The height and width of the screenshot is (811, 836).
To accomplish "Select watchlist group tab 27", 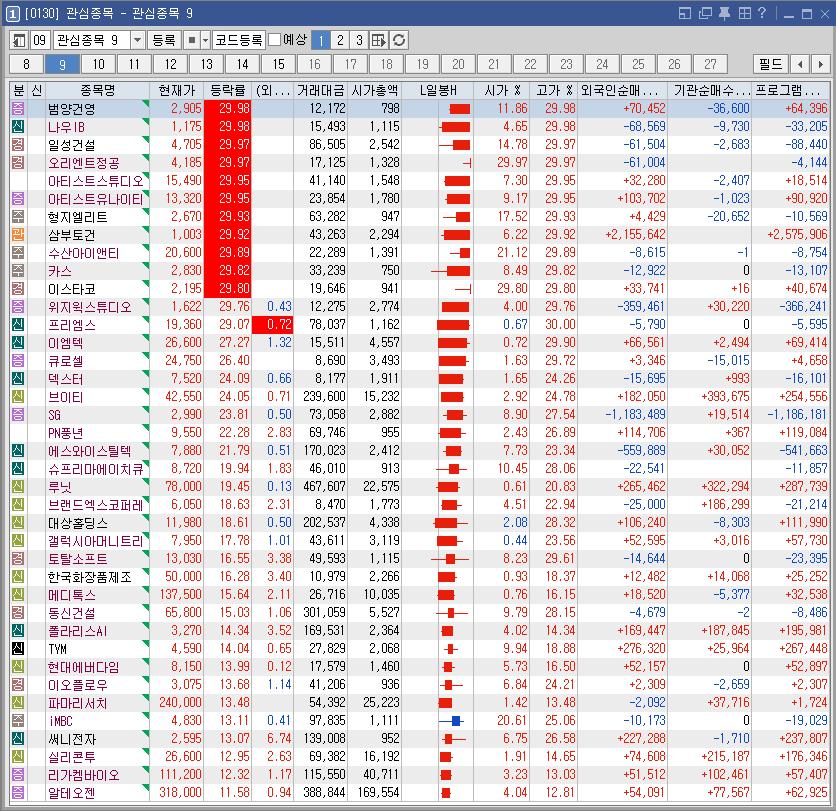I will [710, 65].
